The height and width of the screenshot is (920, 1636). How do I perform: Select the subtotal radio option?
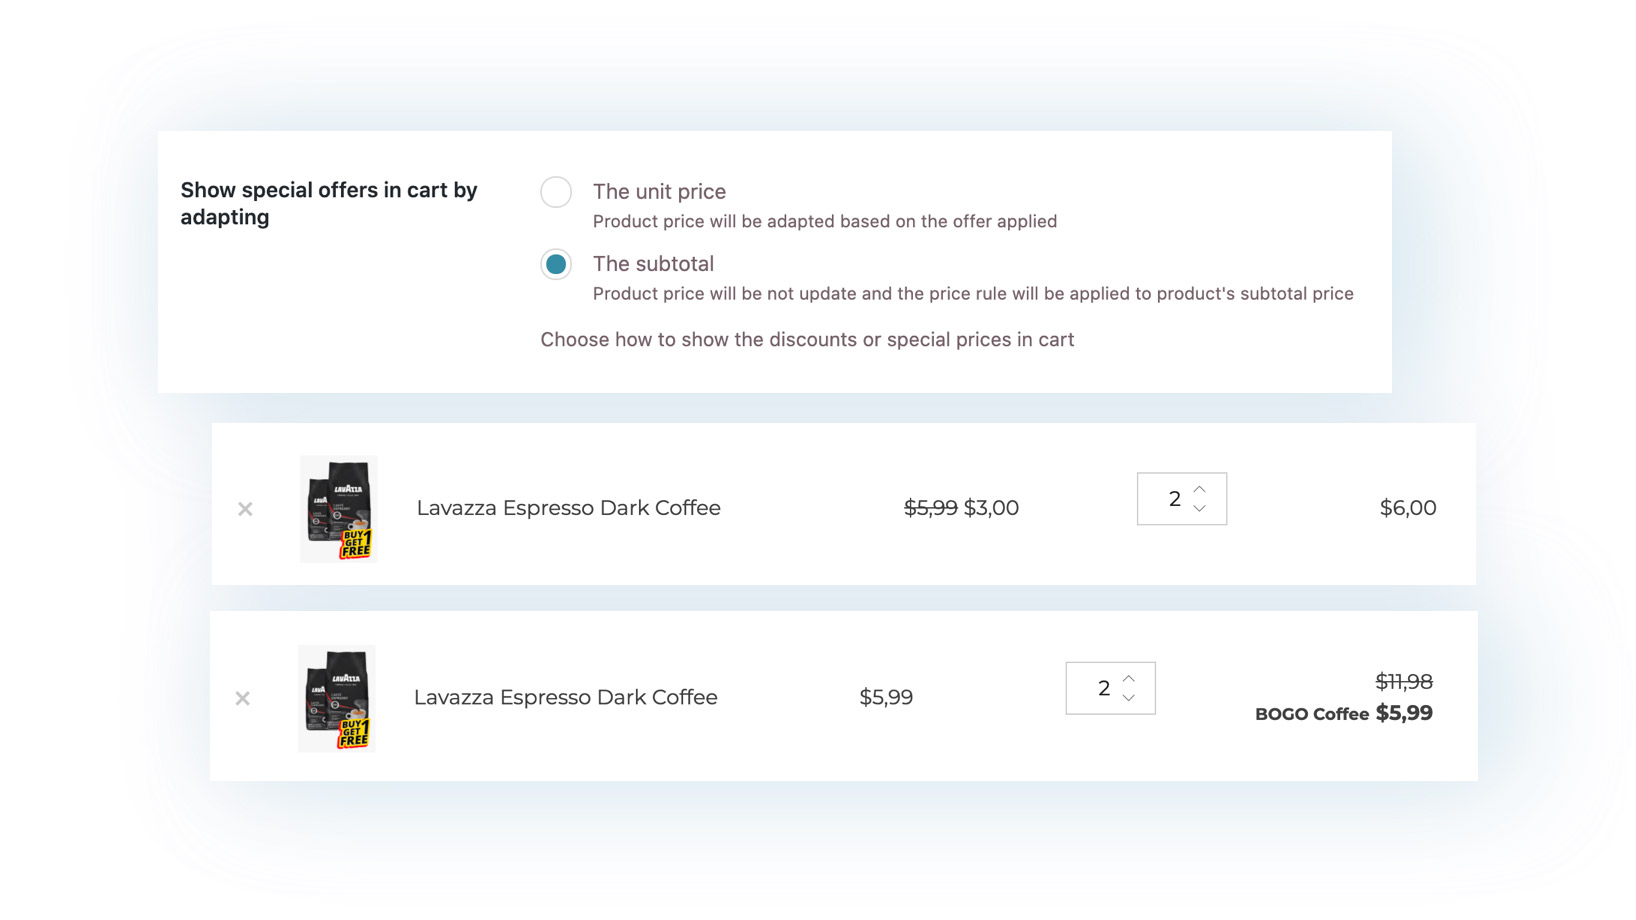coord(556,264)
